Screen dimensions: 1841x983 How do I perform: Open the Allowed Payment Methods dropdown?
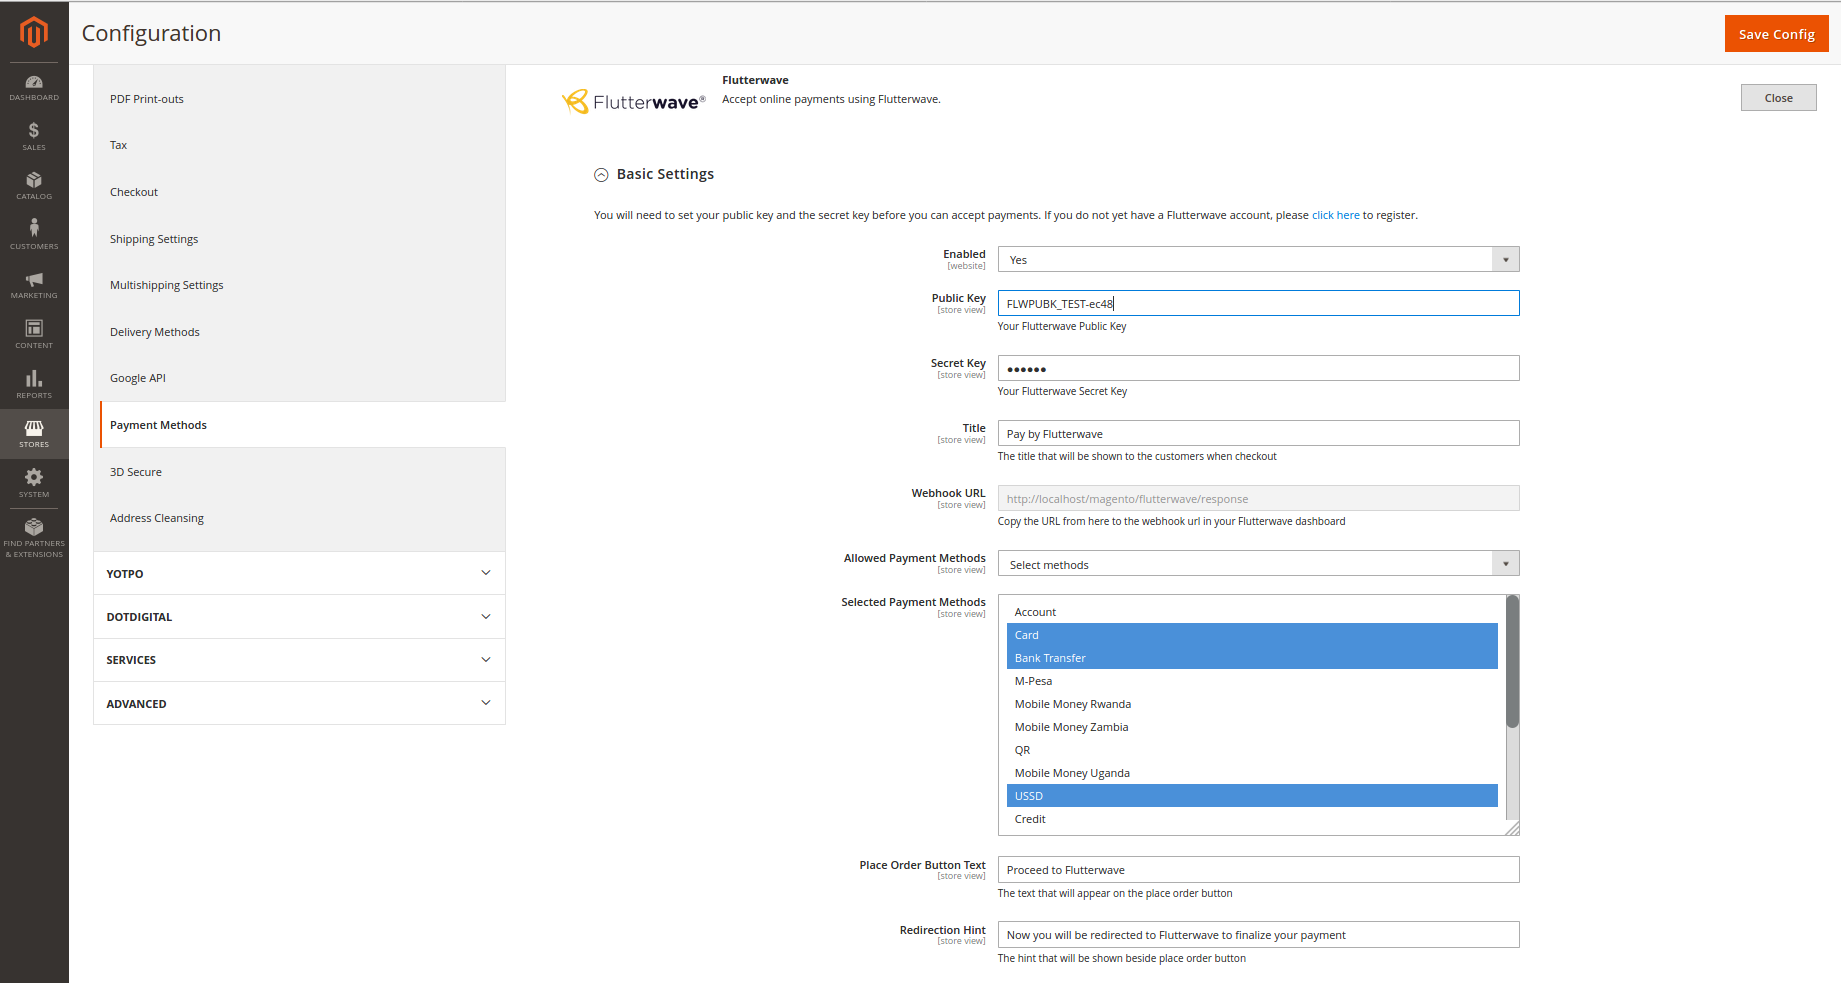tap(1258, 564)
